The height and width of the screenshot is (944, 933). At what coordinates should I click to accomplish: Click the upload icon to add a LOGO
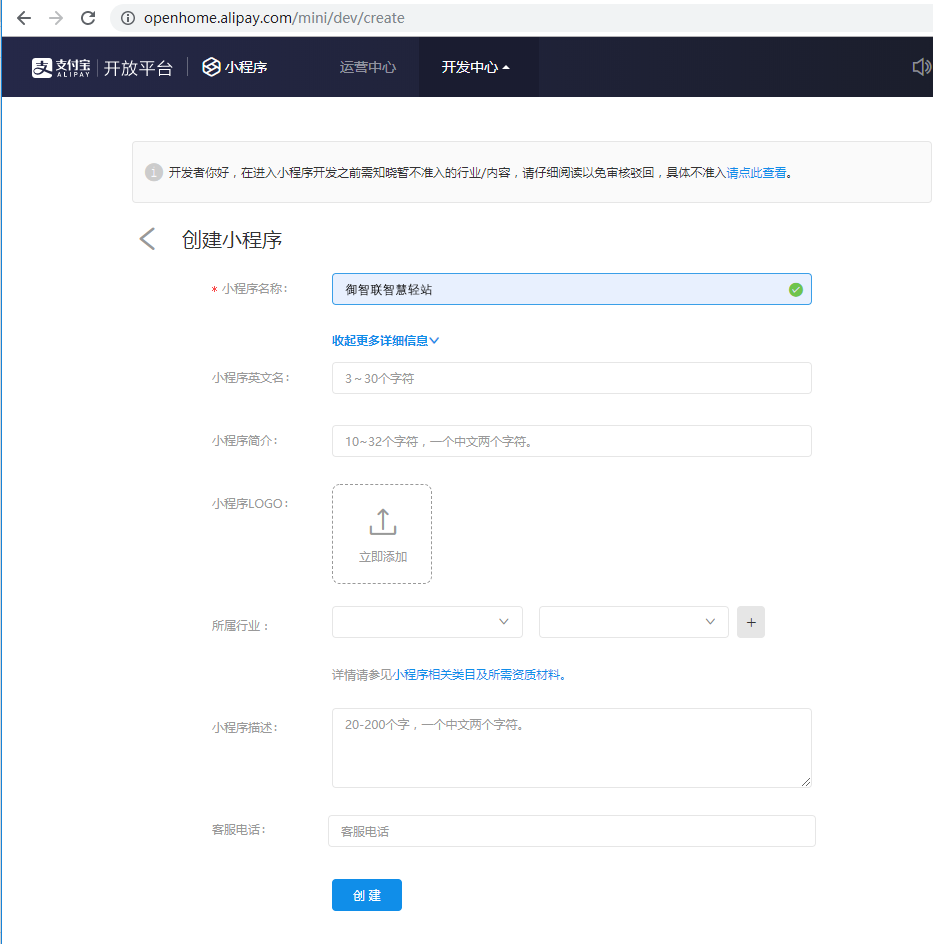[x=381, y=522]
